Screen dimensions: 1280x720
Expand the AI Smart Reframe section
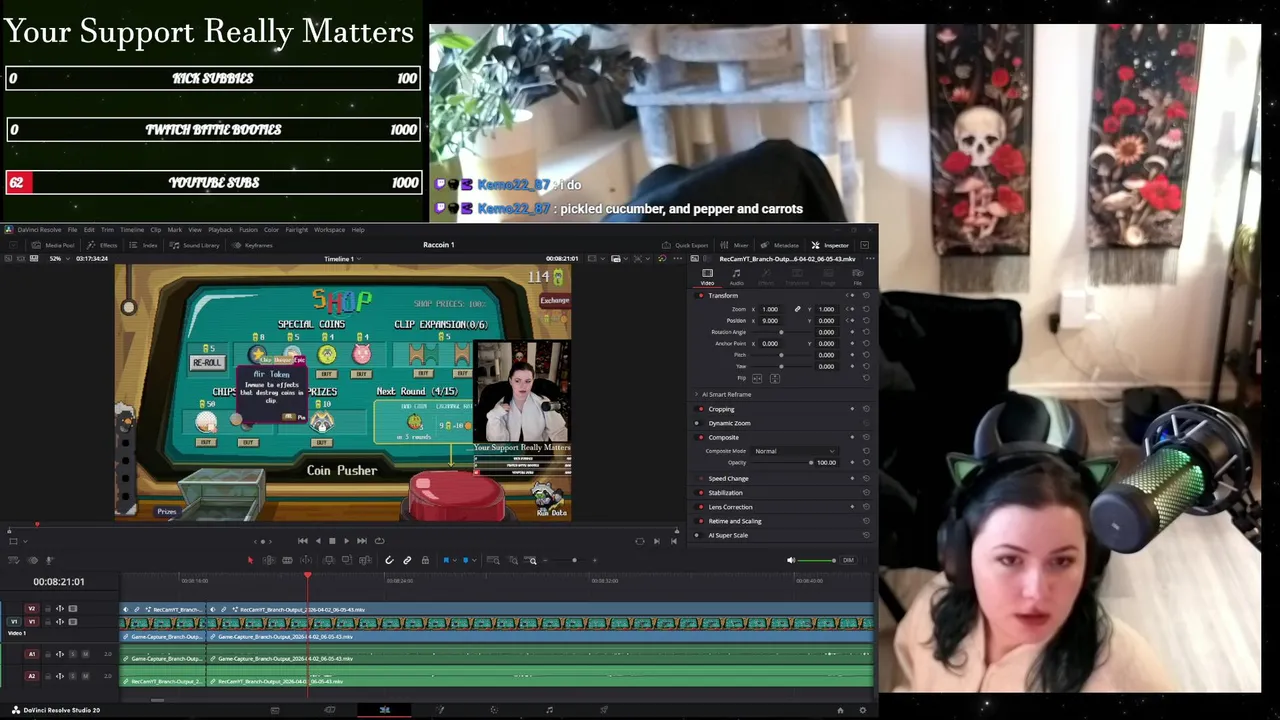pos(697,394)
